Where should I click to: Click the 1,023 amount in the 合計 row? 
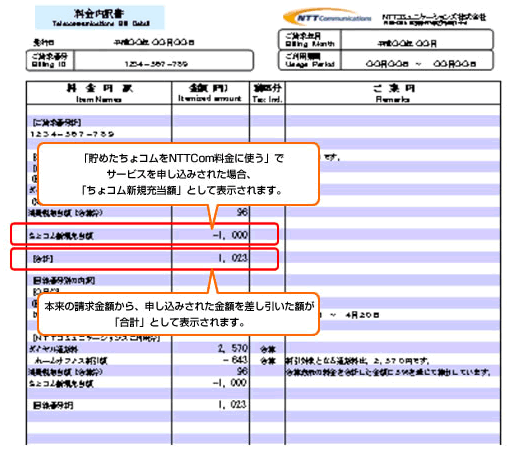(x=233, y=258)
